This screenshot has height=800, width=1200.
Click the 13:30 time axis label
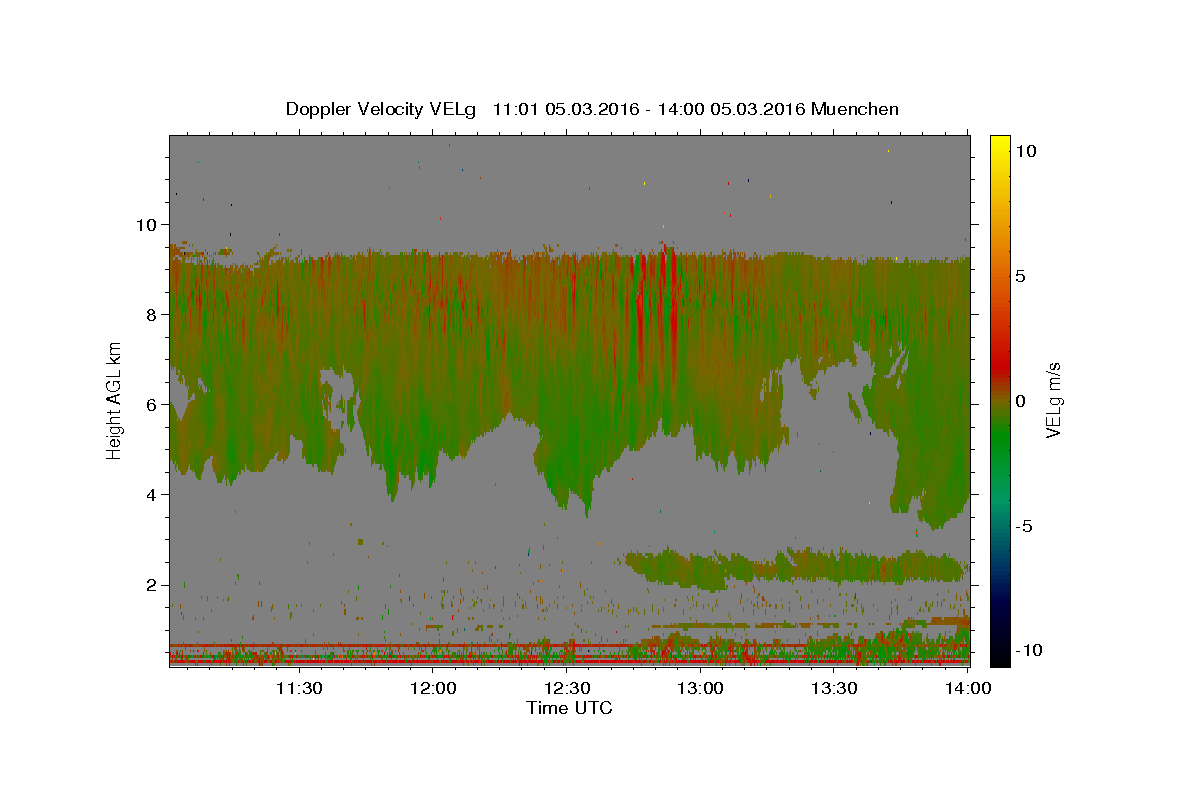tap(835, 688)
